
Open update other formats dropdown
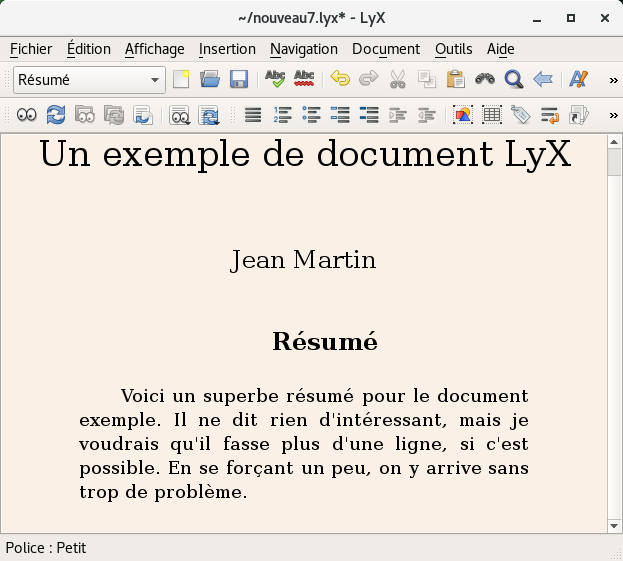point(209,115)
